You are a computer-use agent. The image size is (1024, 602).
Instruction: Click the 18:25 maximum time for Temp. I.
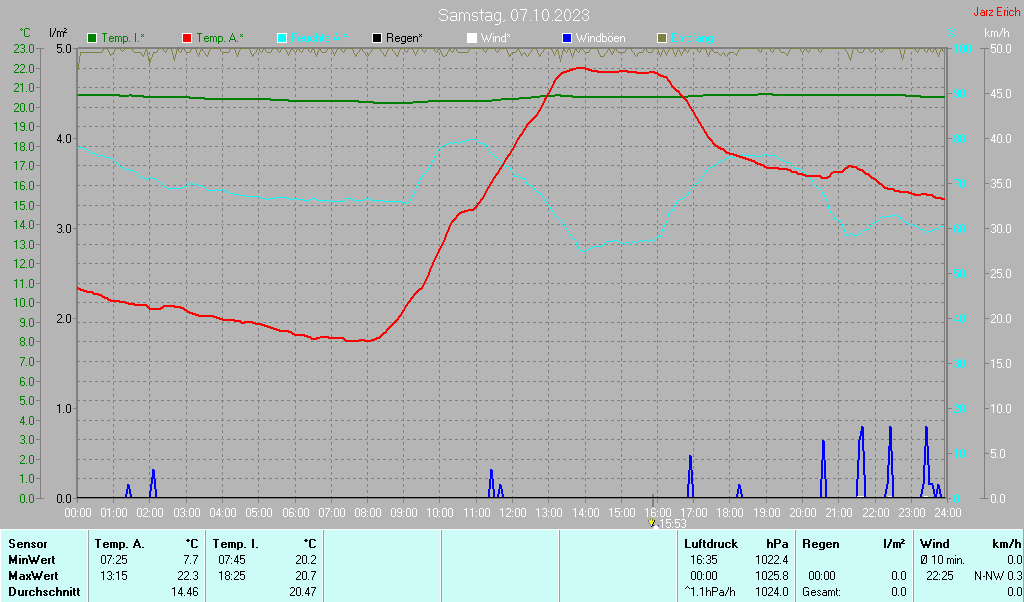tap(232, 577)
